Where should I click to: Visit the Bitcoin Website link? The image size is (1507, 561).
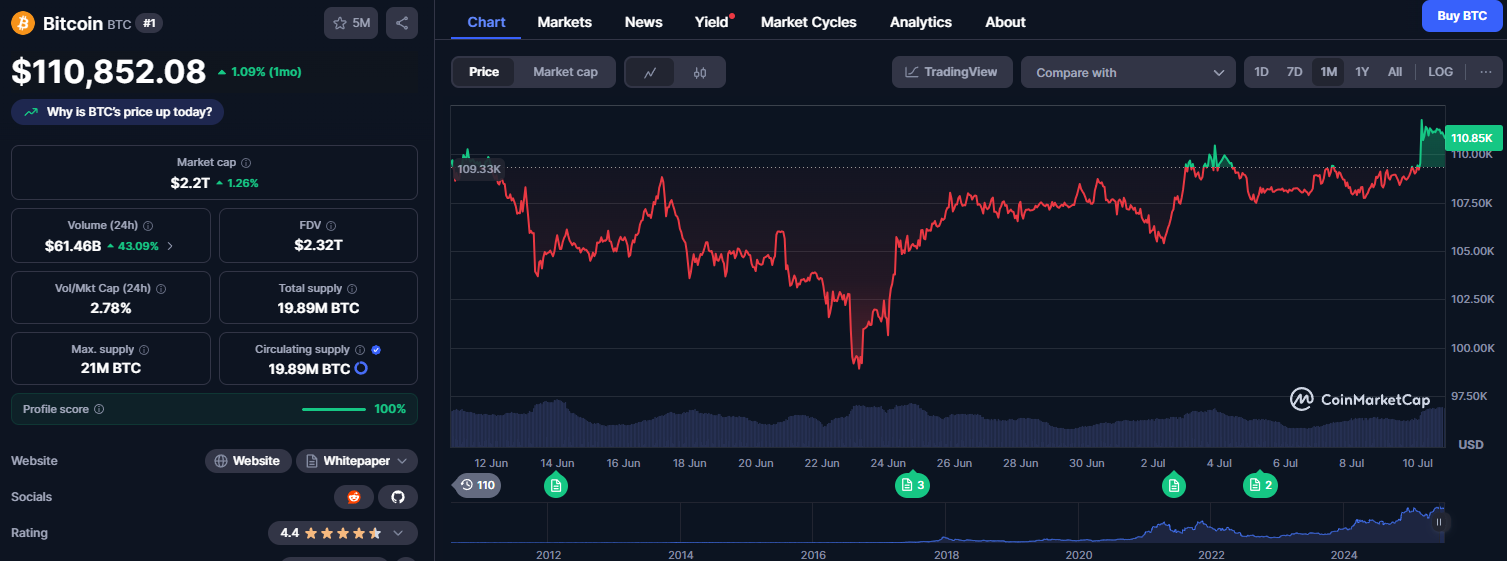[249, 461]
